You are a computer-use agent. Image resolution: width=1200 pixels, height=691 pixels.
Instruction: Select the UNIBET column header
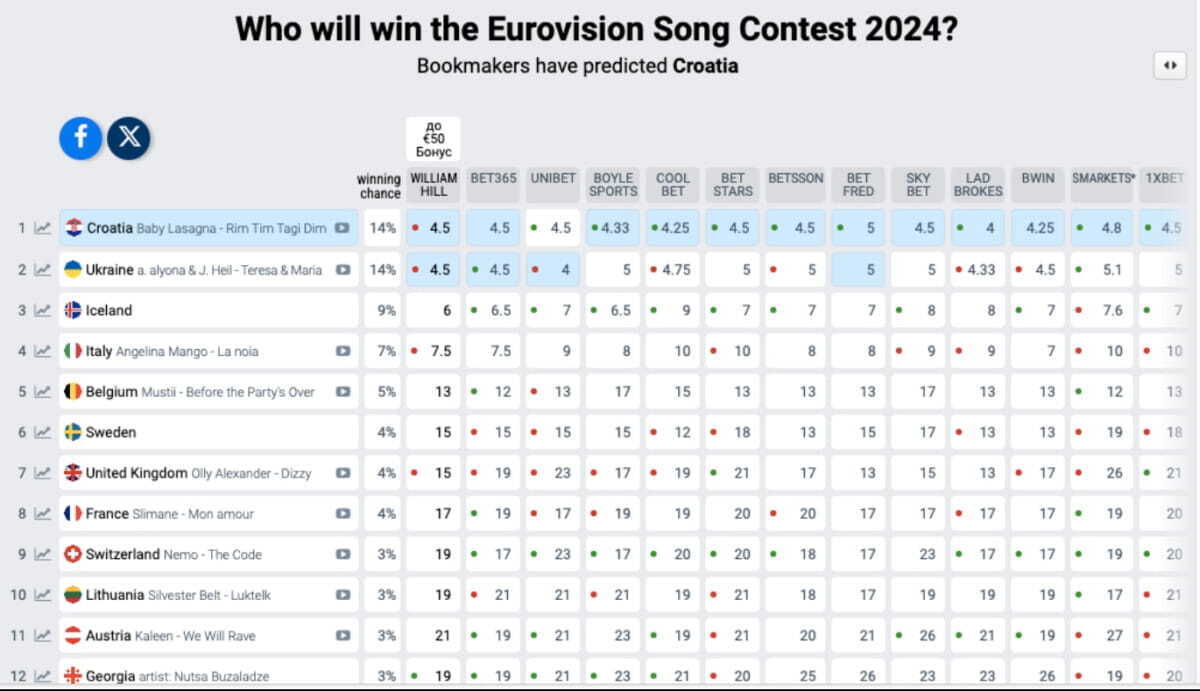(554, 178)
